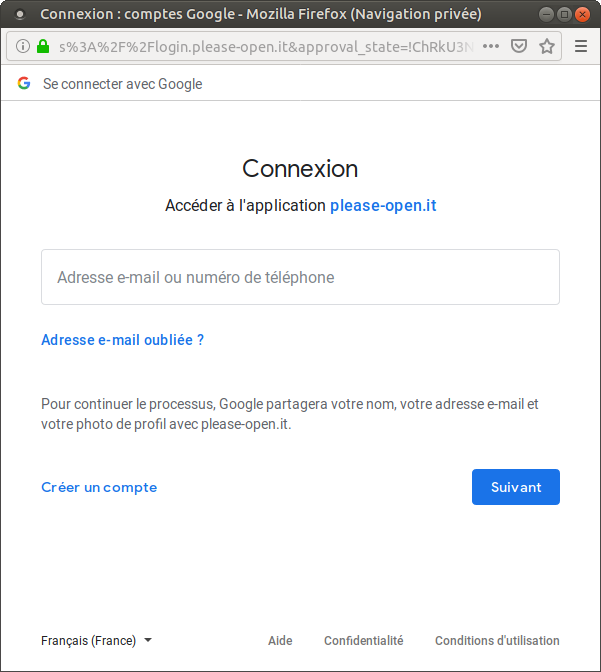The image size is (601, 672).
Task: Open the Aide footer link
Action: pos(280,641)
